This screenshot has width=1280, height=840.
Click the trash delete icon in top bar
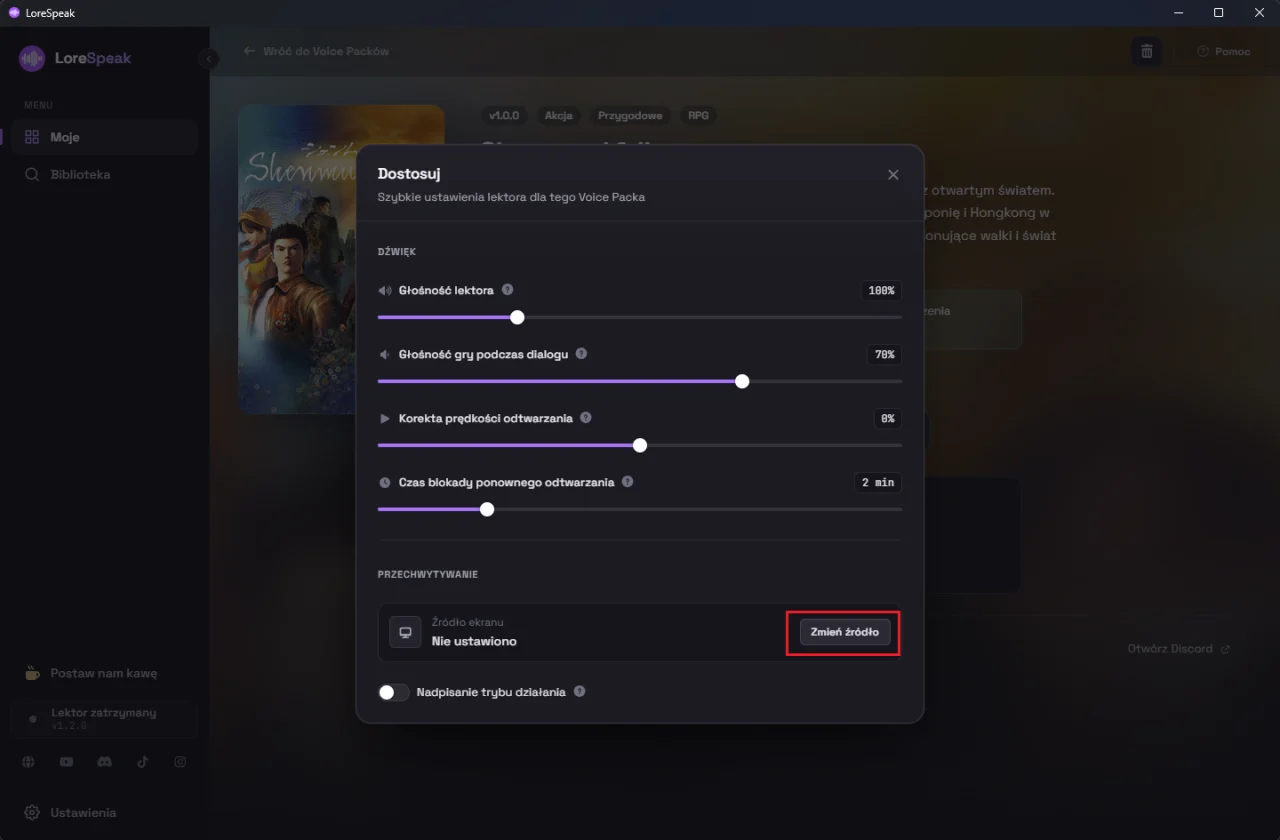pos(1147,51)
